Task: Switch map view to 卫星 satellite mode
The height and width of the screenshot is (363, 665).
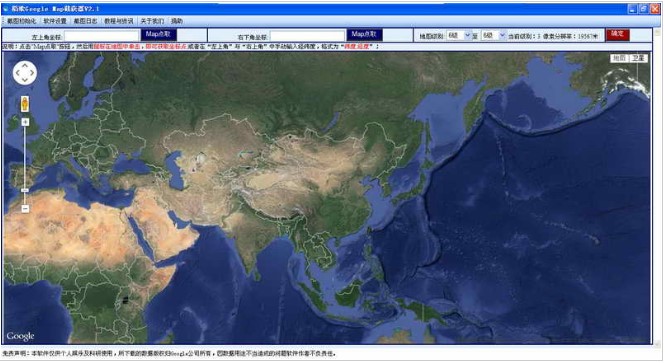Action: pos(638,58)
